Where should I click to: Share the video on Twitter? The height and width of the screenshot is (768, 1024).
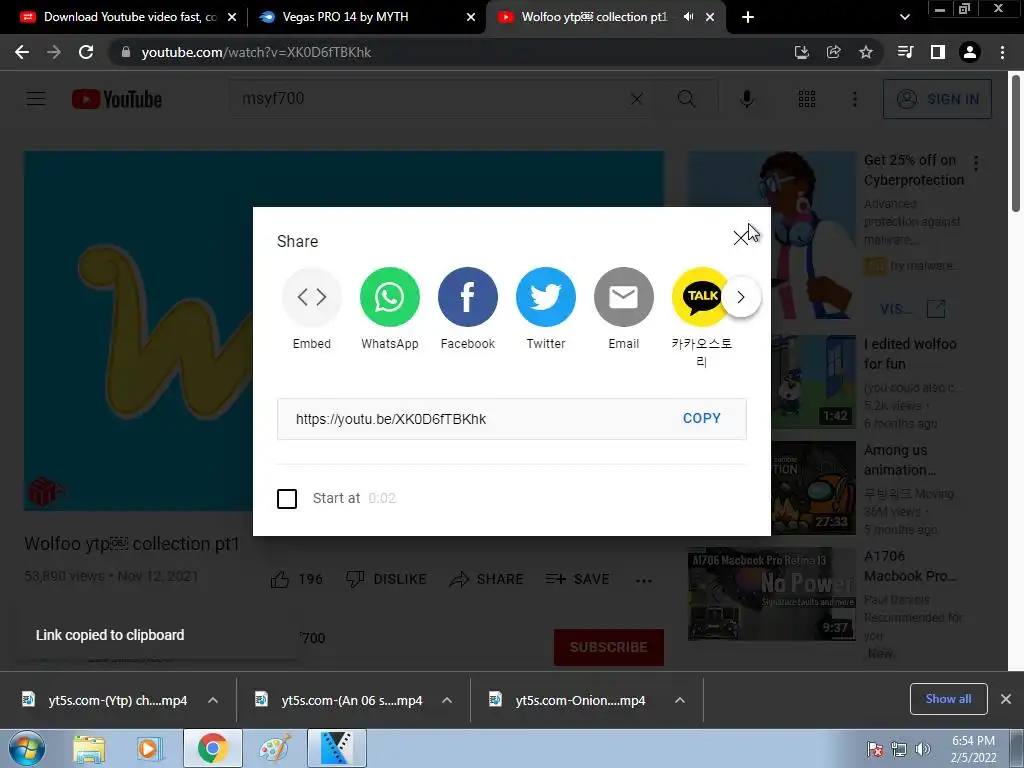[545, 297]
